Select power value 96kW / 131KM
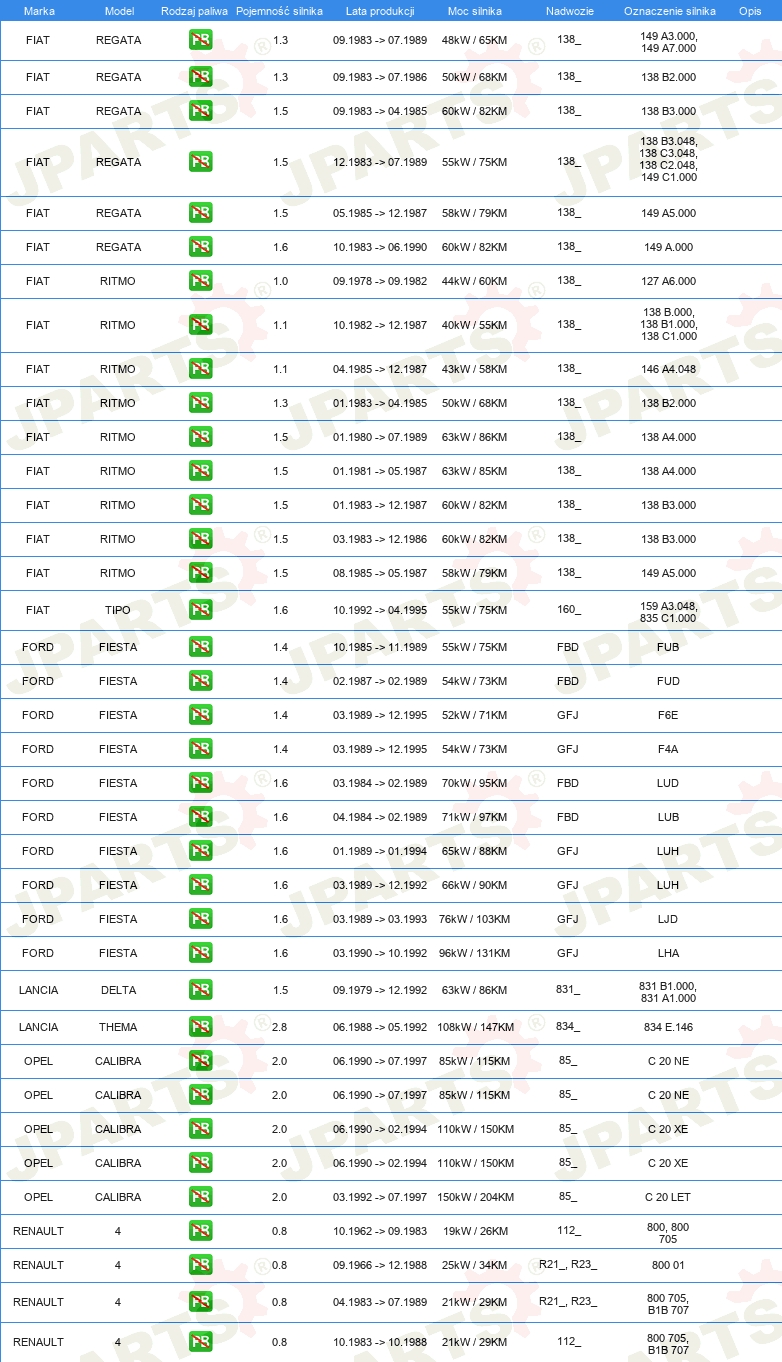782x1362 pixels. click(x=475, y=953)
